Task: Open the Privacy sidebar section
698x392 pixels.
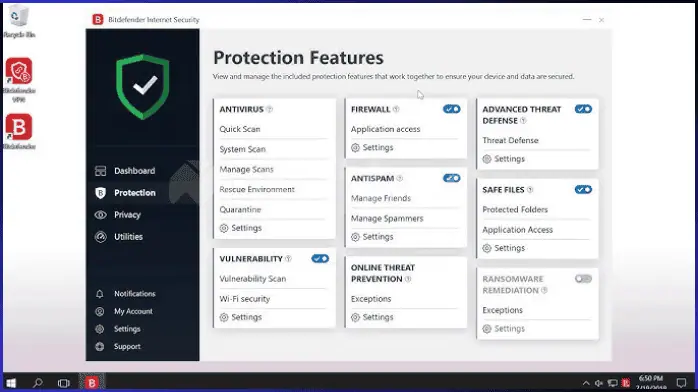Action: pyautogui.click(x=127, y=214)
